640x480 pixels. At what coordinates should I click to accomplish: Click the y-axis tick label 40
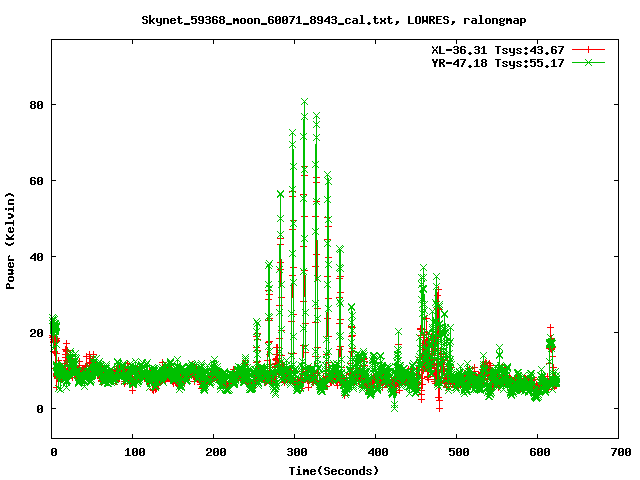(x=36, y=257)
